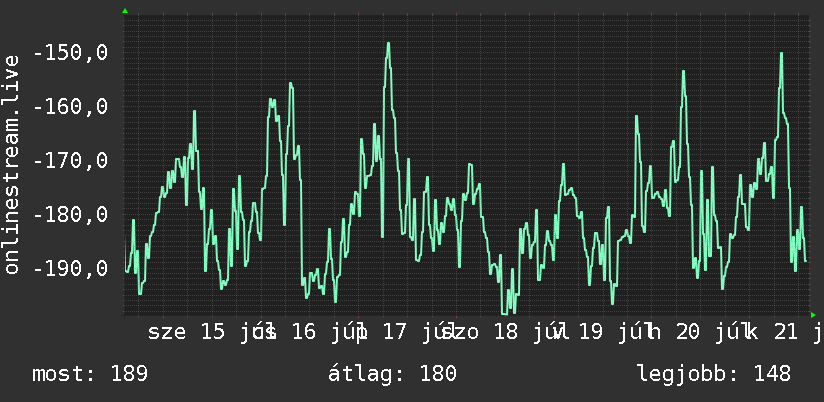Click the '19 júl' date label
Screen dimensions: 824x402
[x=610, y=332]
